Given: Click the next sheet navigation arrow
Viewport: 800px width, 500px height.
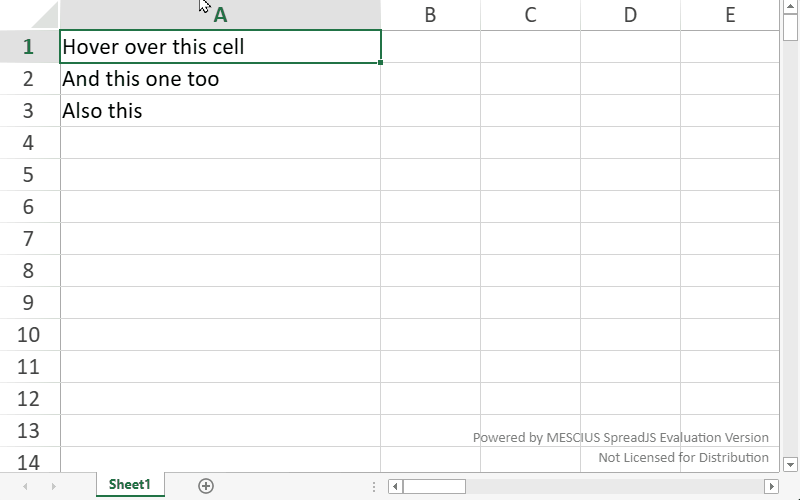Looking at the screenshot, I should pos(53,486).
